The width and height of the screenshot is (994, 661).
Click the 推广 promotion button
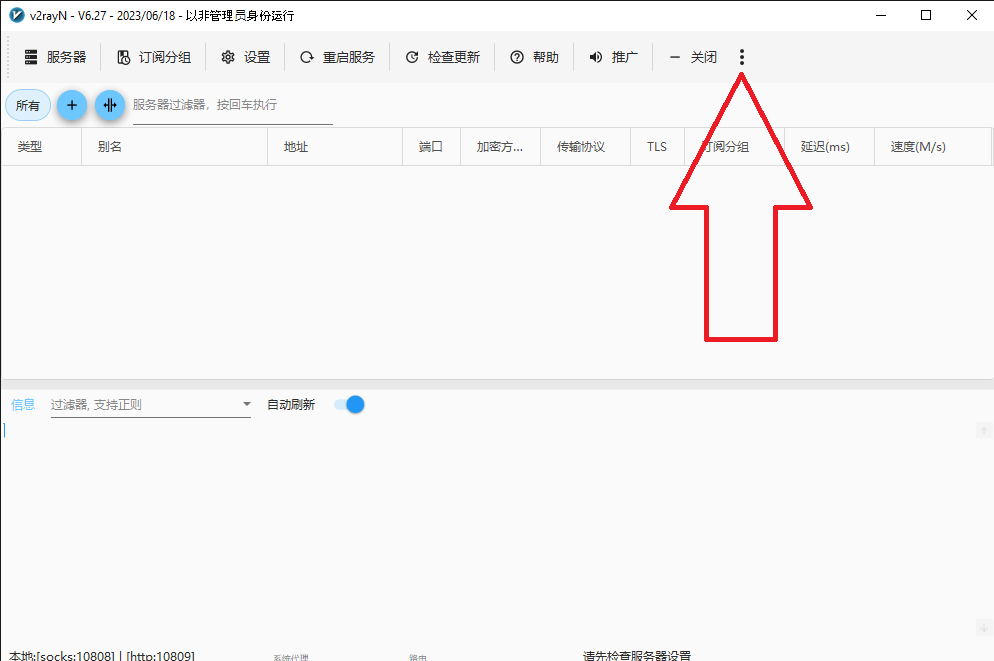(613, 58)
